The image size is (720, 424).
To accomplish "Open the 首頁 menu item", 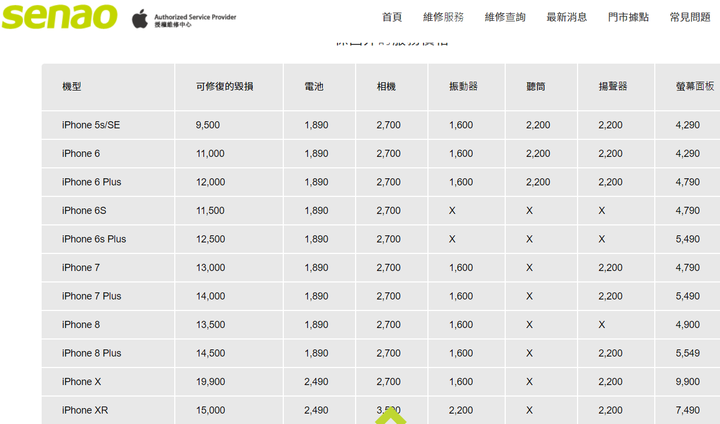I will [x=392, y=17].
